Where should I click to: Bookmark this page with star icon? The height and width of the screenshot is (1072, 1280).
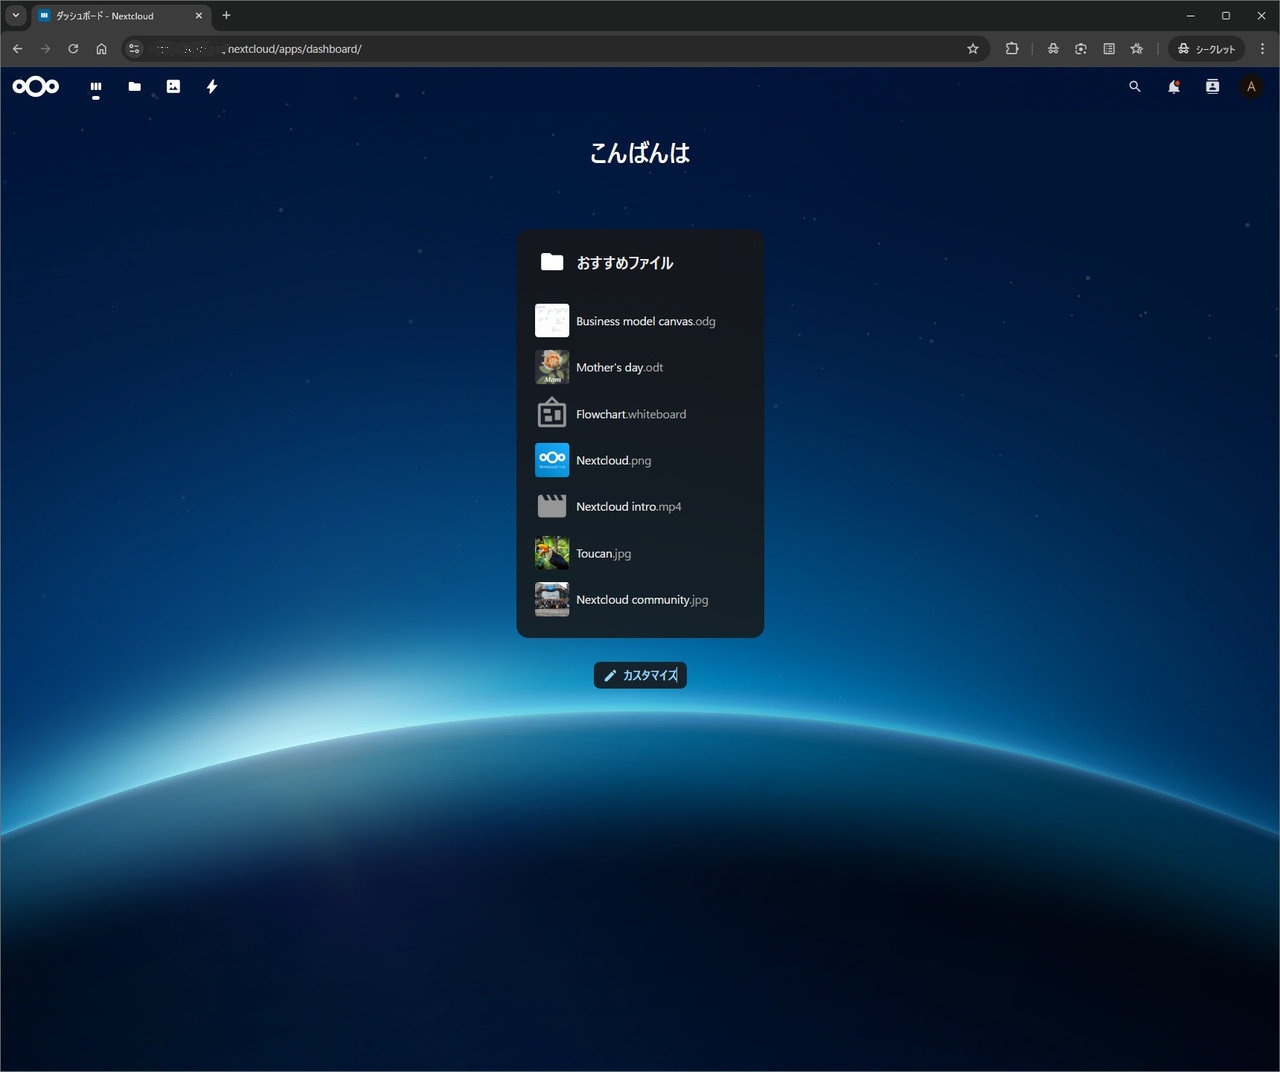[973, 48]
